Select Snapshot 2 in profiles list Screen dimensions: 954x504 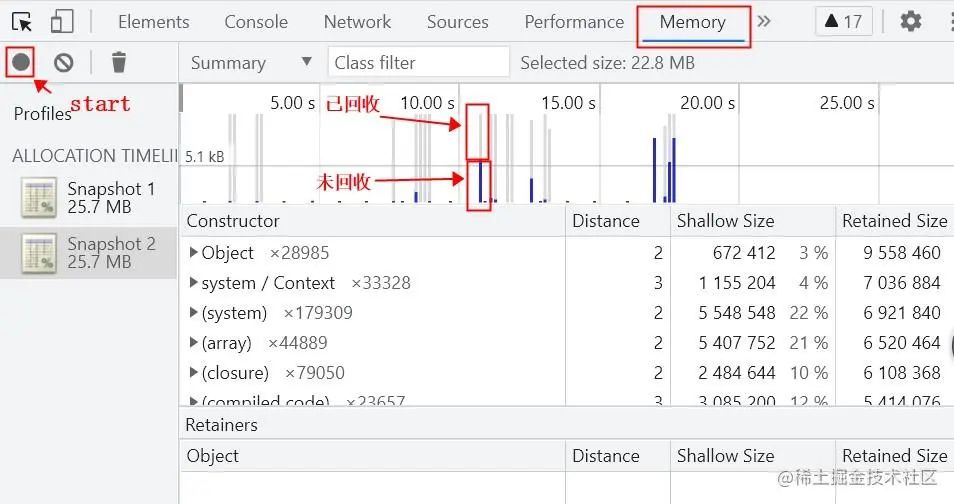pos(89,253)
